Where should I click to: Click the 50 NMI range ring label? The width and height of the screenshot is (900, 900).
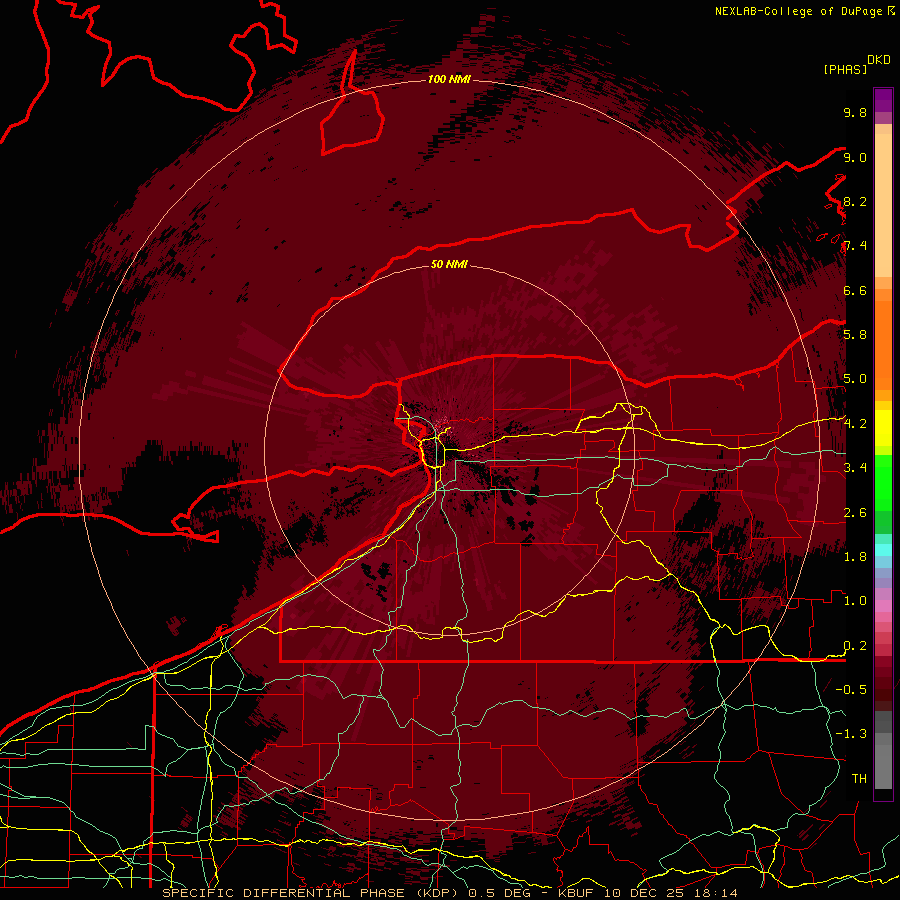[449, 264]
